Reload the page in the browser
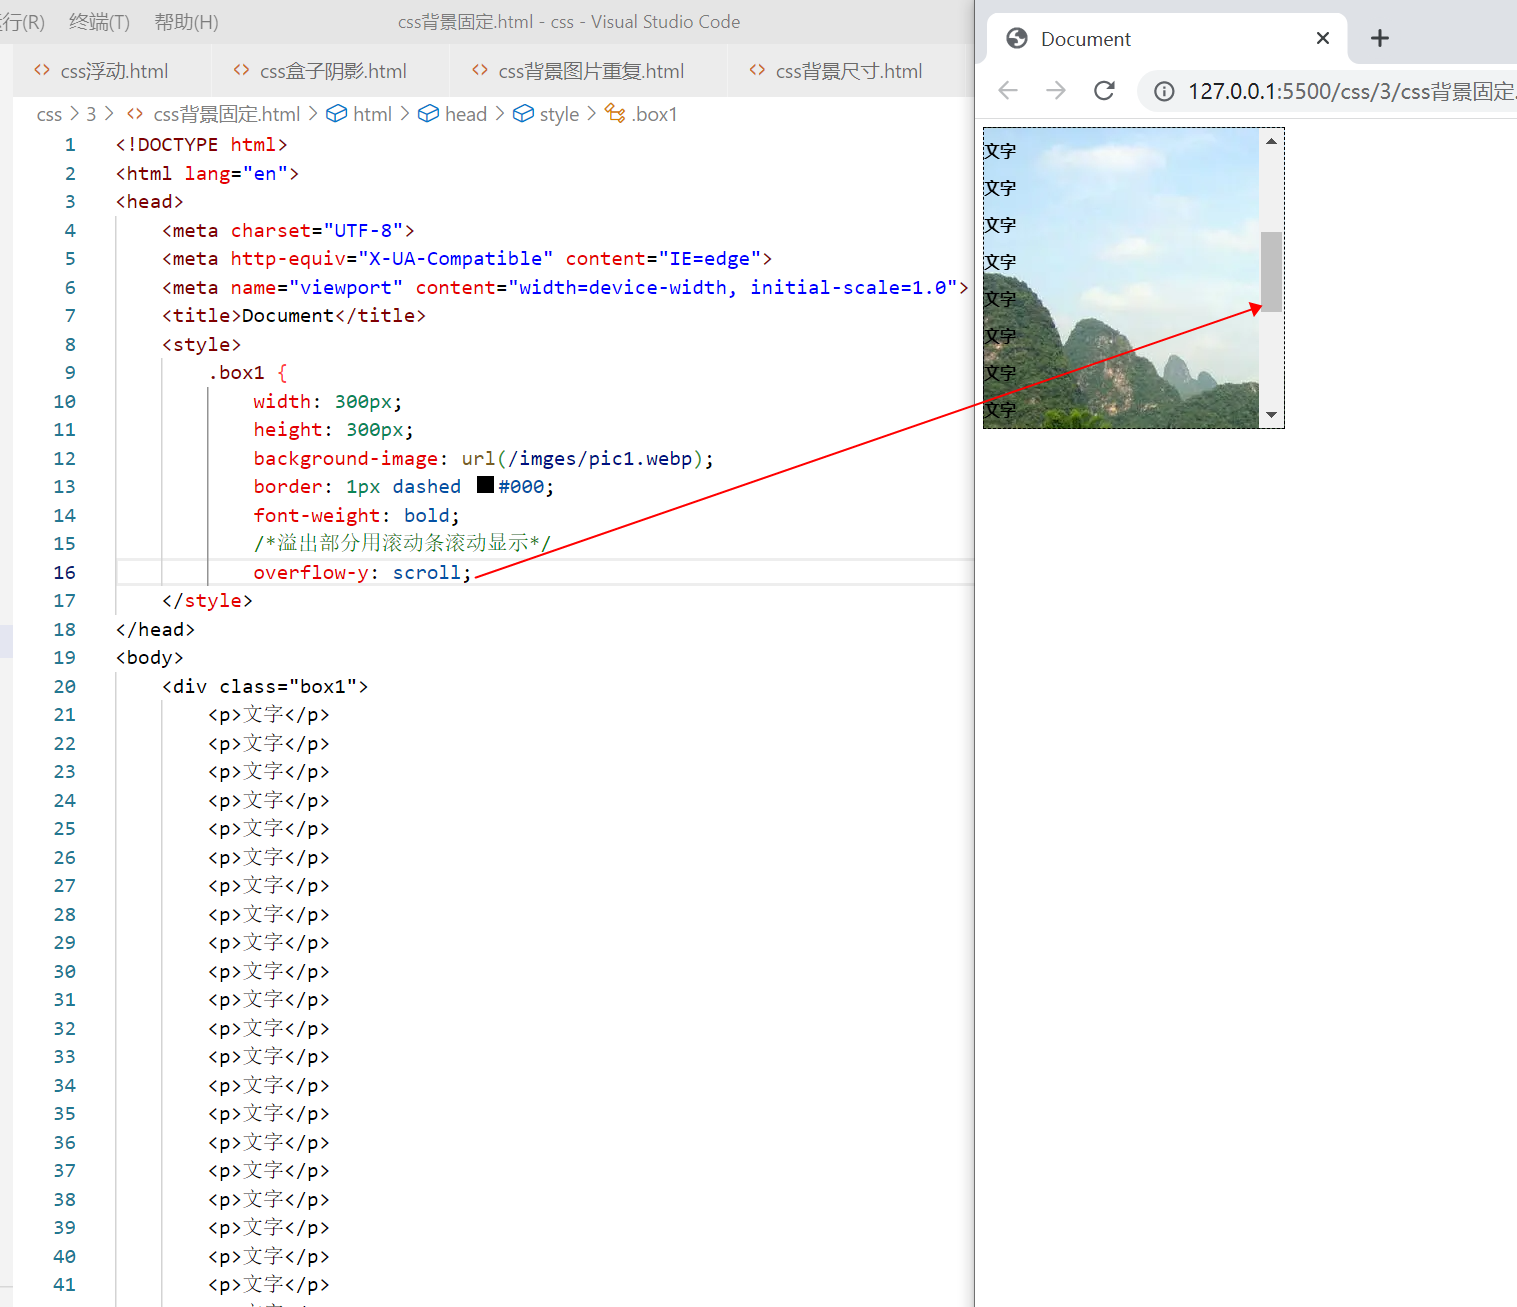 tap(1104, 91)
